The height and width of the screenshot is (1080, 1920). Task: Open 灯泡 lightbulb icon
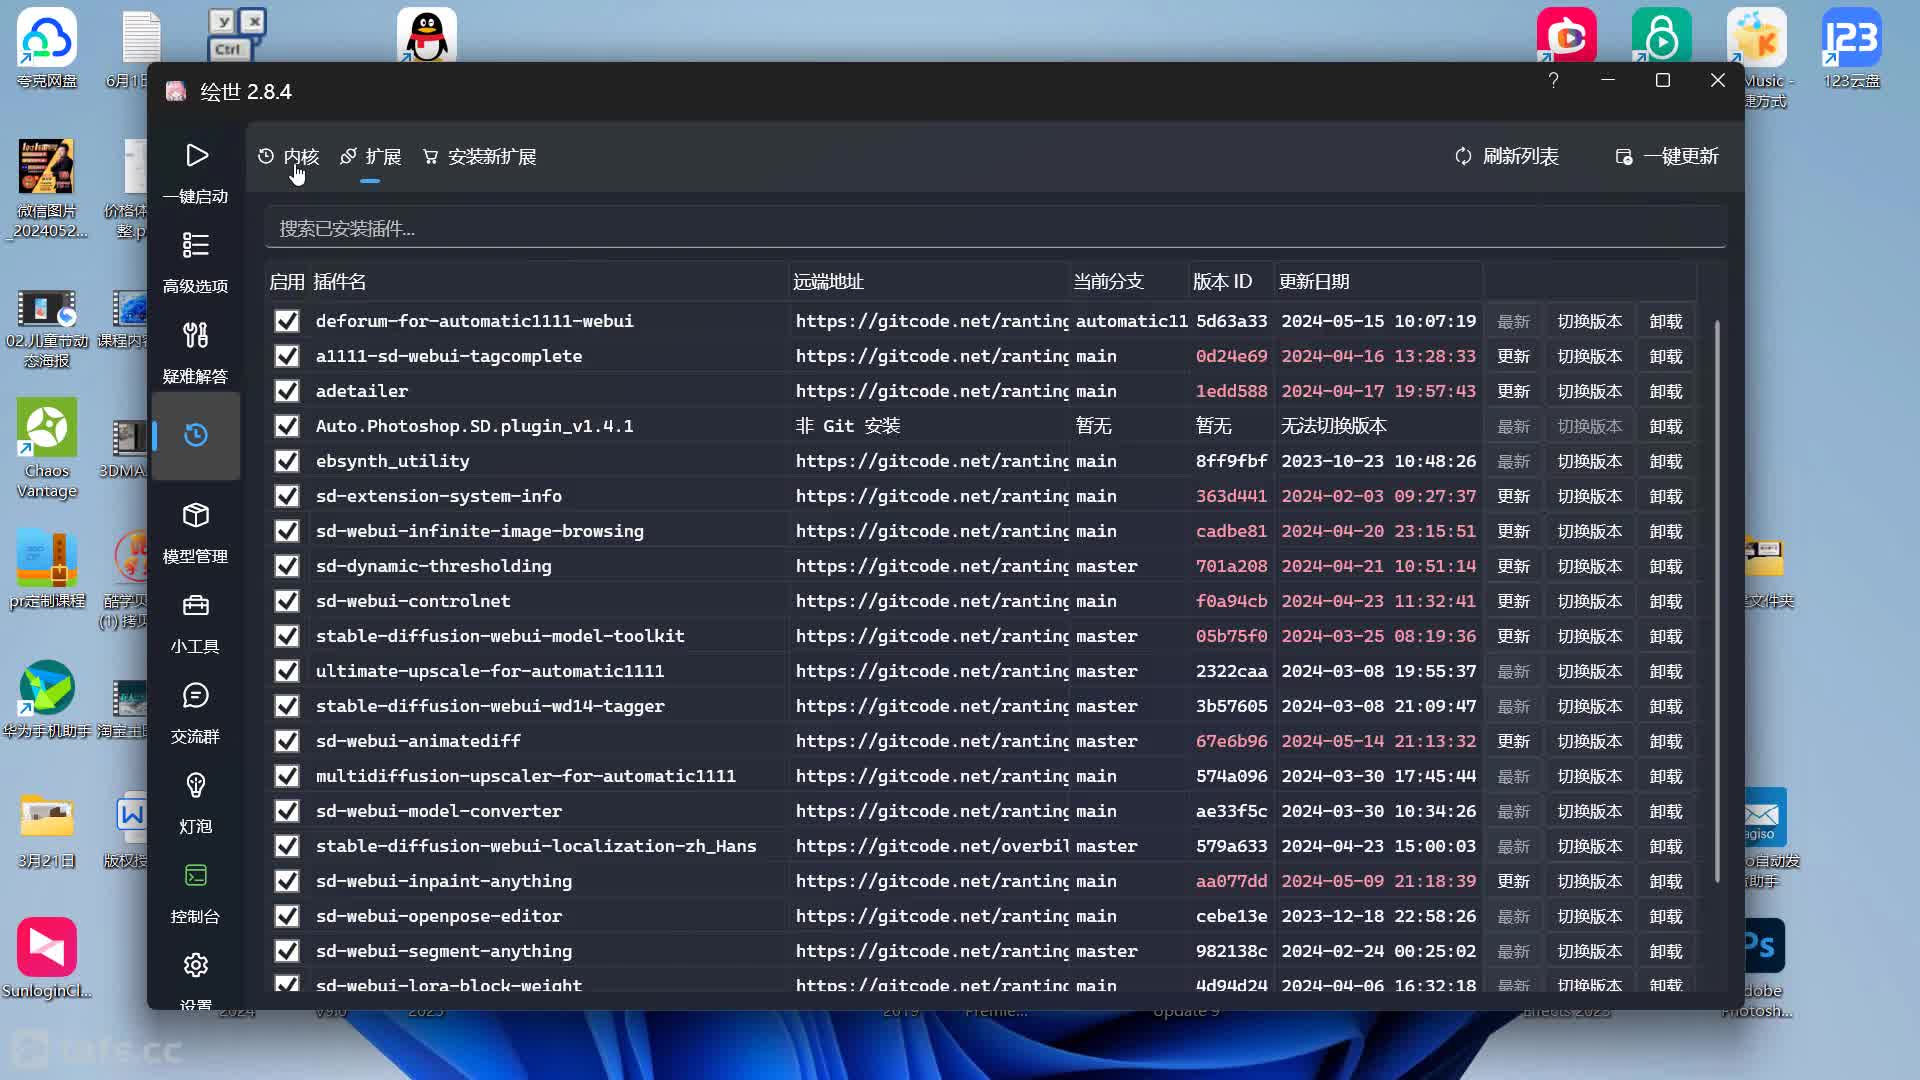tap(196, 785)
